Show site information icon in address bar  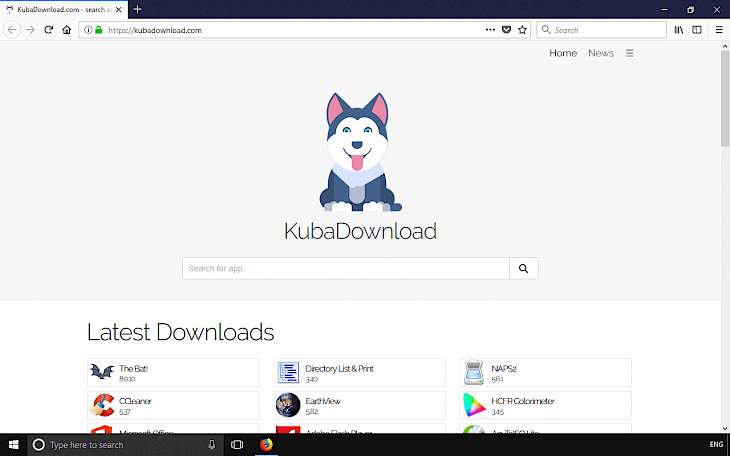[88, 30]
